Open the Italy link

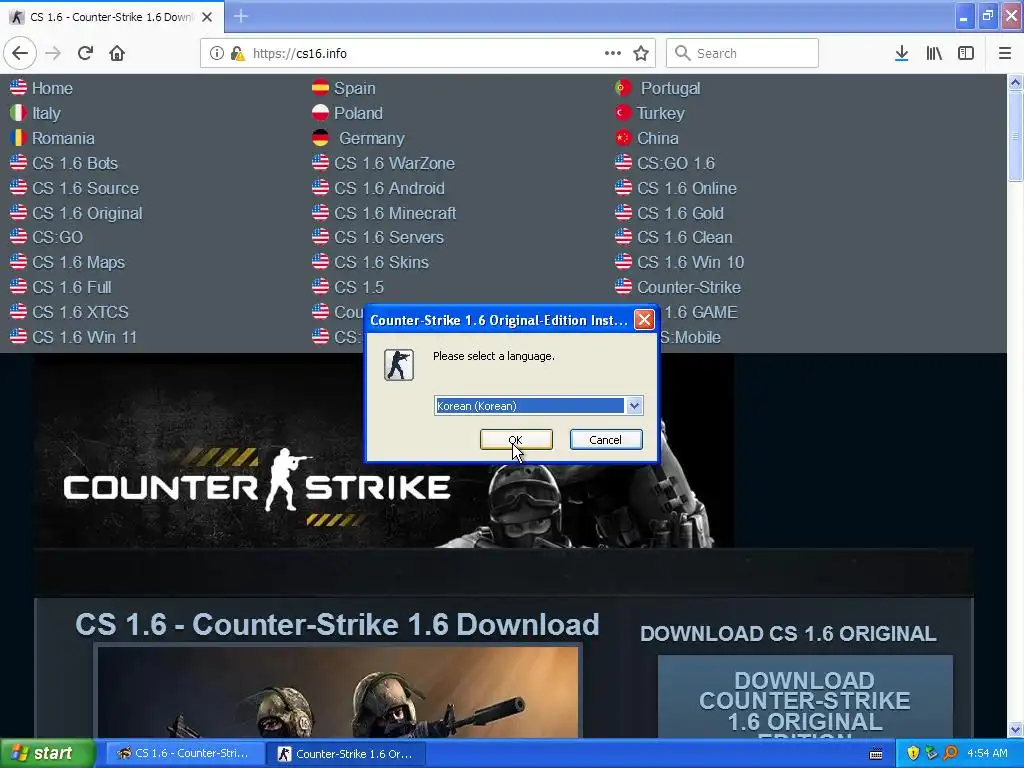(x=46, y=114)
